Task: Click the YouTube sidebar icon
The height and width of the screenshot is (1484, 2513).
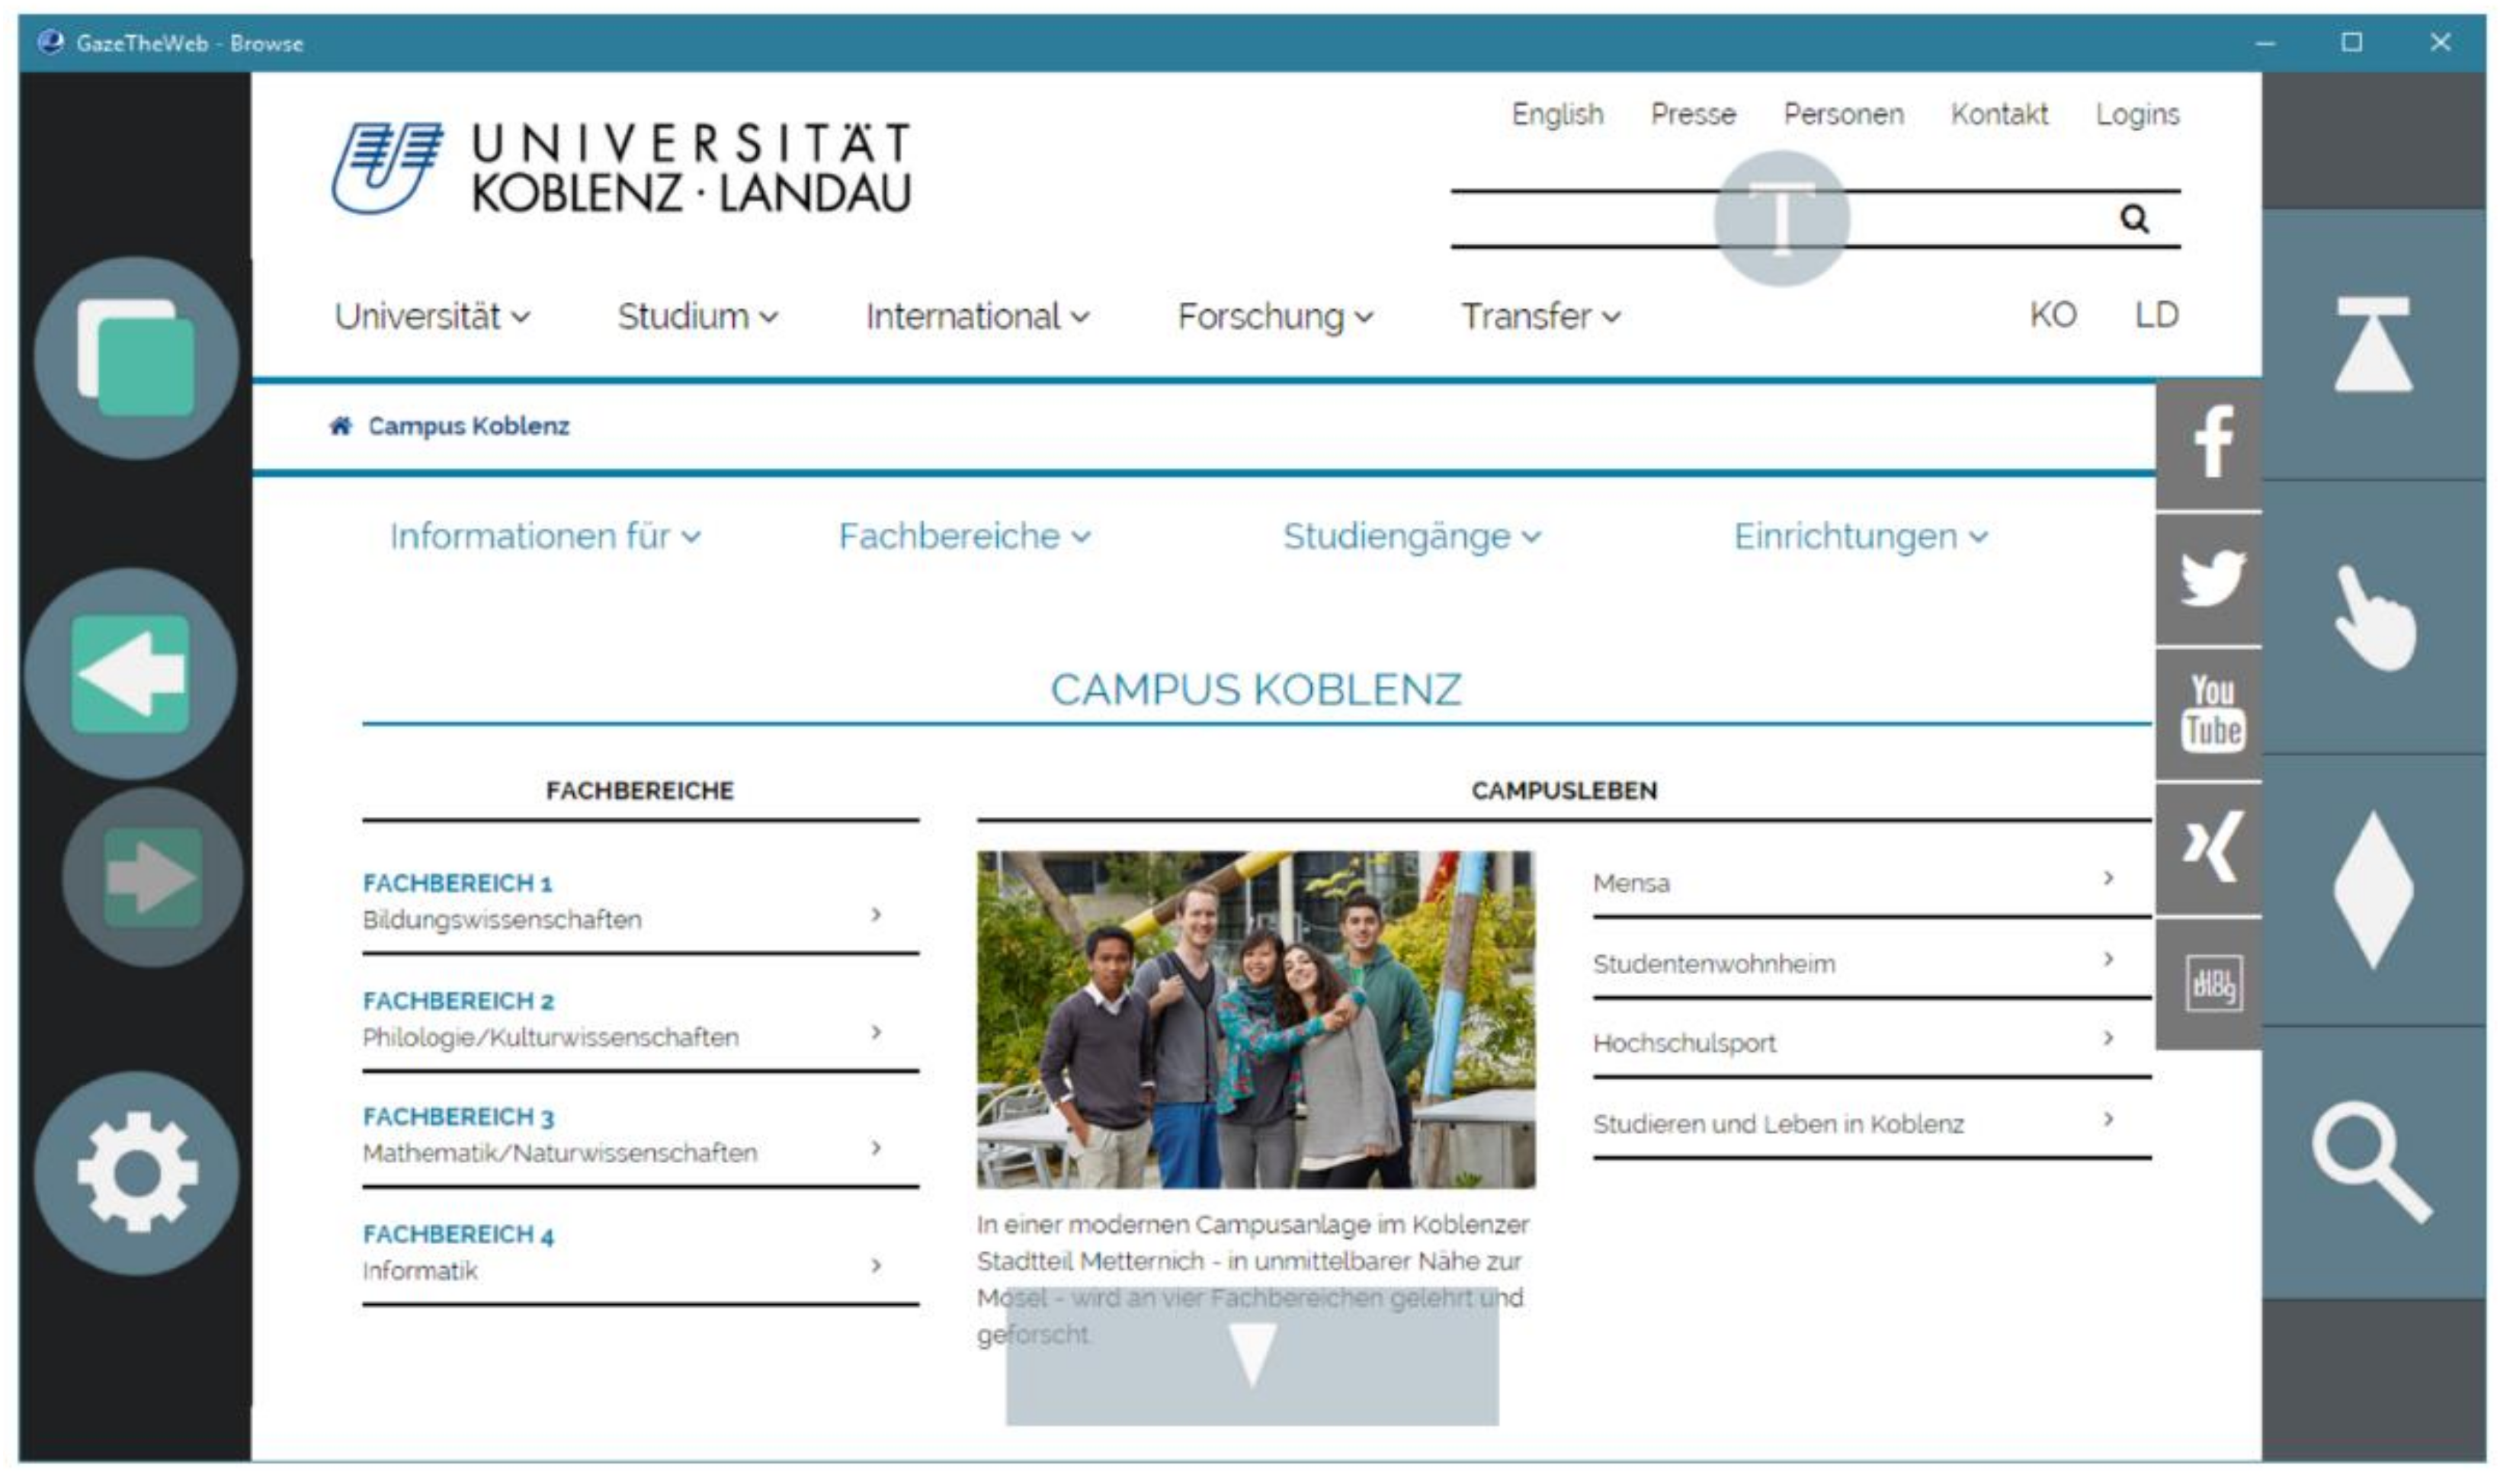Action: [x=2211, y=712]
